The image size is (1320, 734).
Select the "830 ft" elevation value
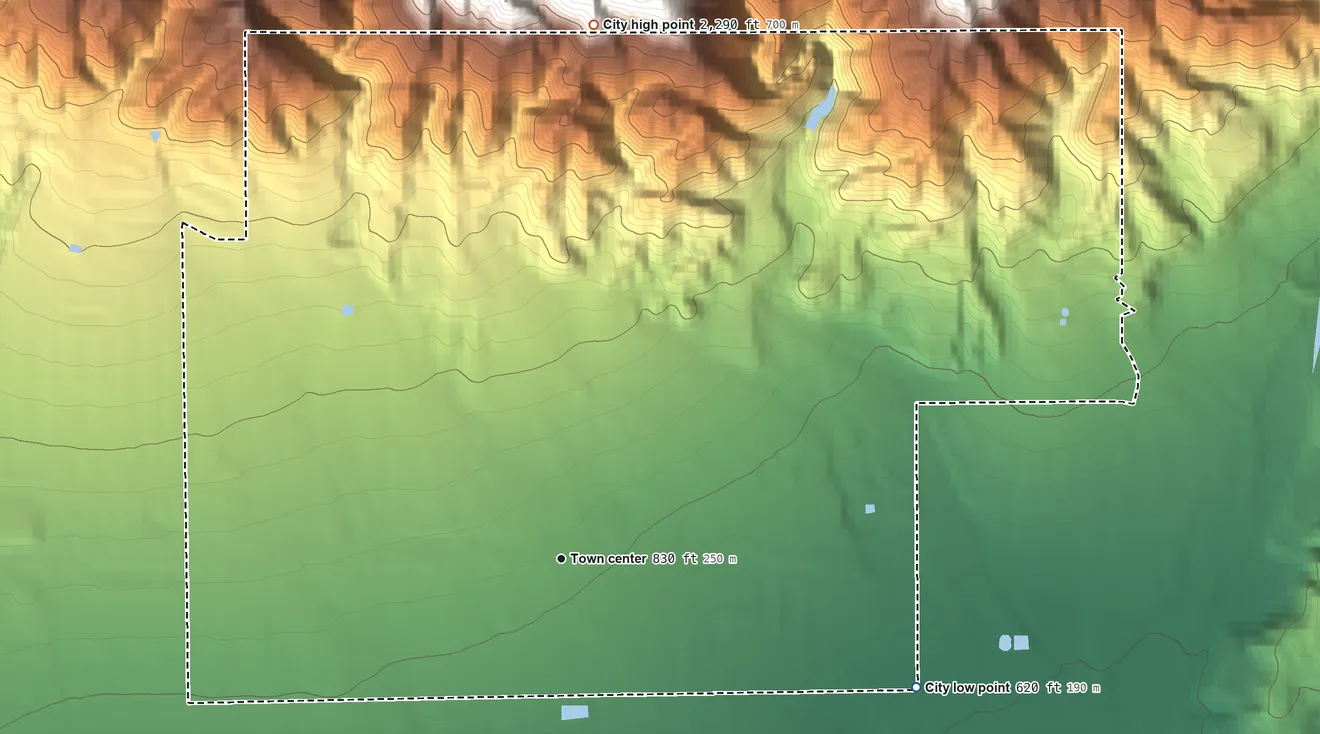[x=675, y=559]
